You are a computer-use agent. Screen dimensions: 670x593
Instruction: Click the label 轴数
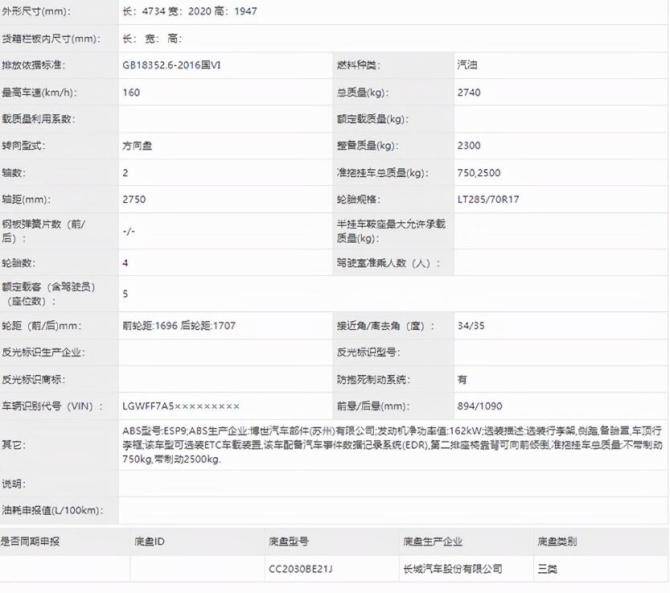pyautogui.click(x=14, y=173)
